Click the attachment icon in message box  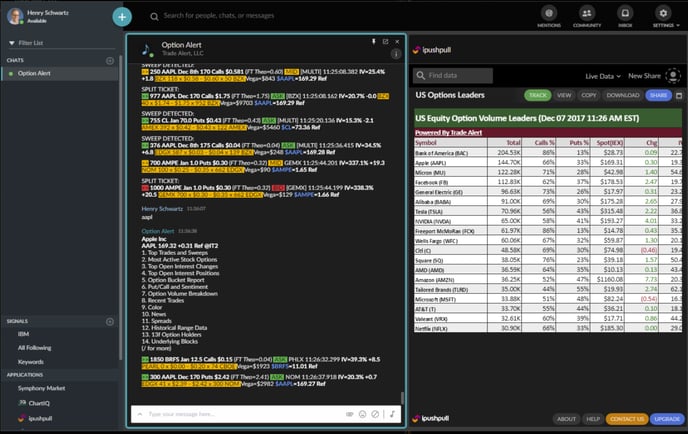pos(349,414)
